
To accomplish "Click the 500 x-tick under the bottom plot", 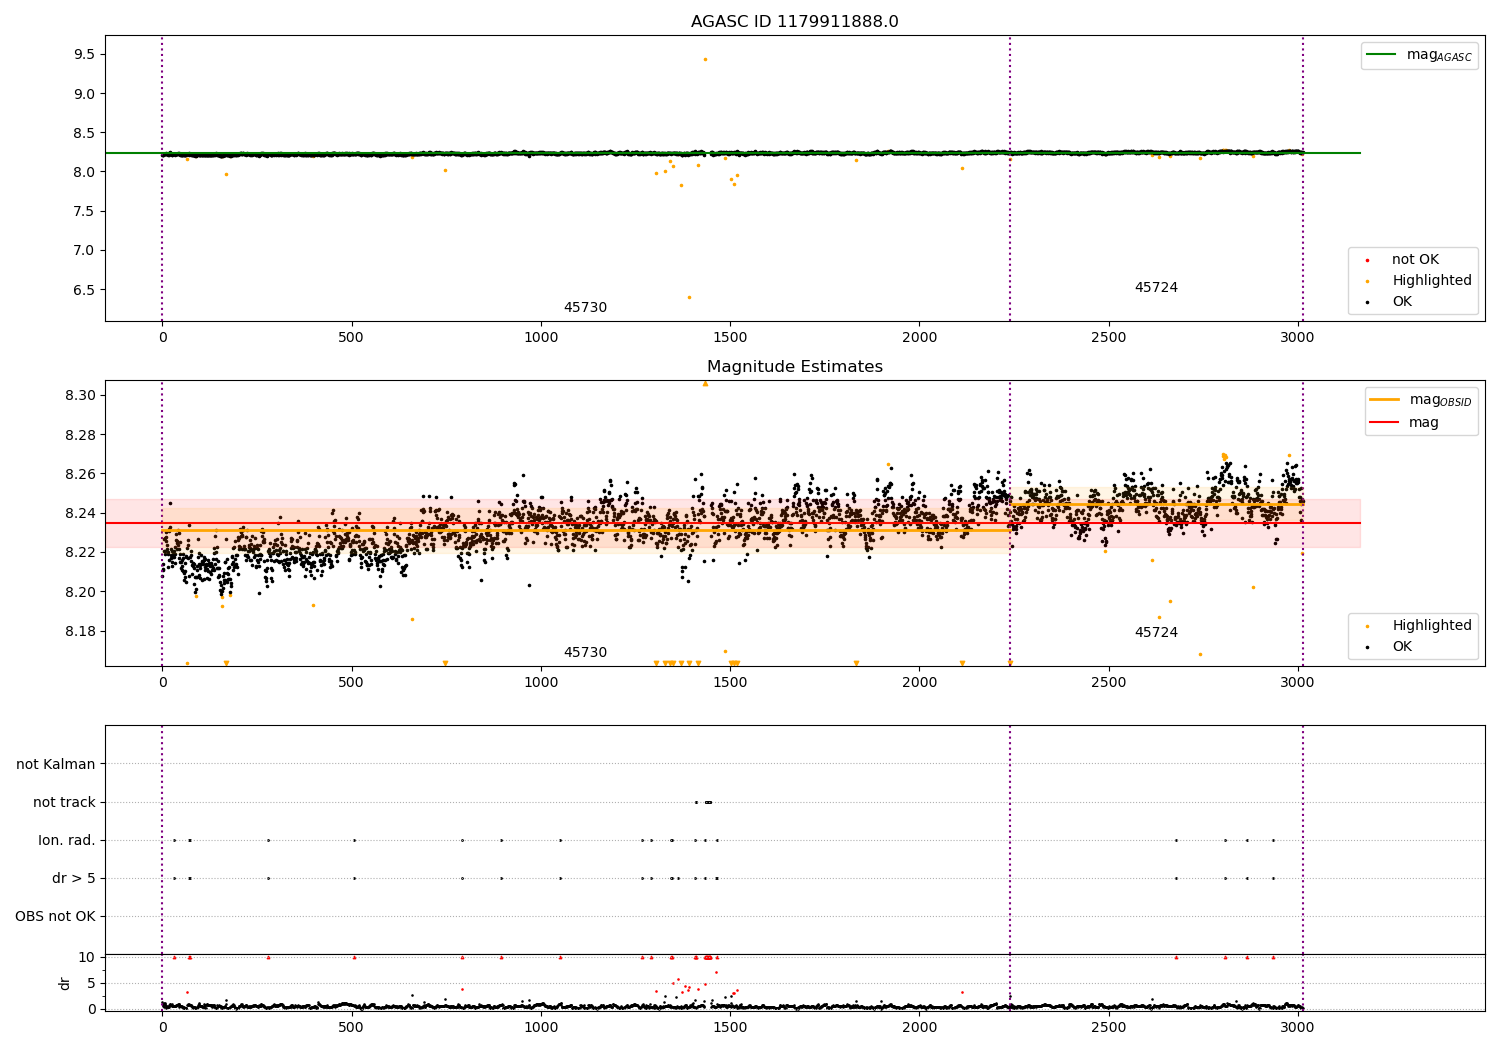I will pos(352,1027).
